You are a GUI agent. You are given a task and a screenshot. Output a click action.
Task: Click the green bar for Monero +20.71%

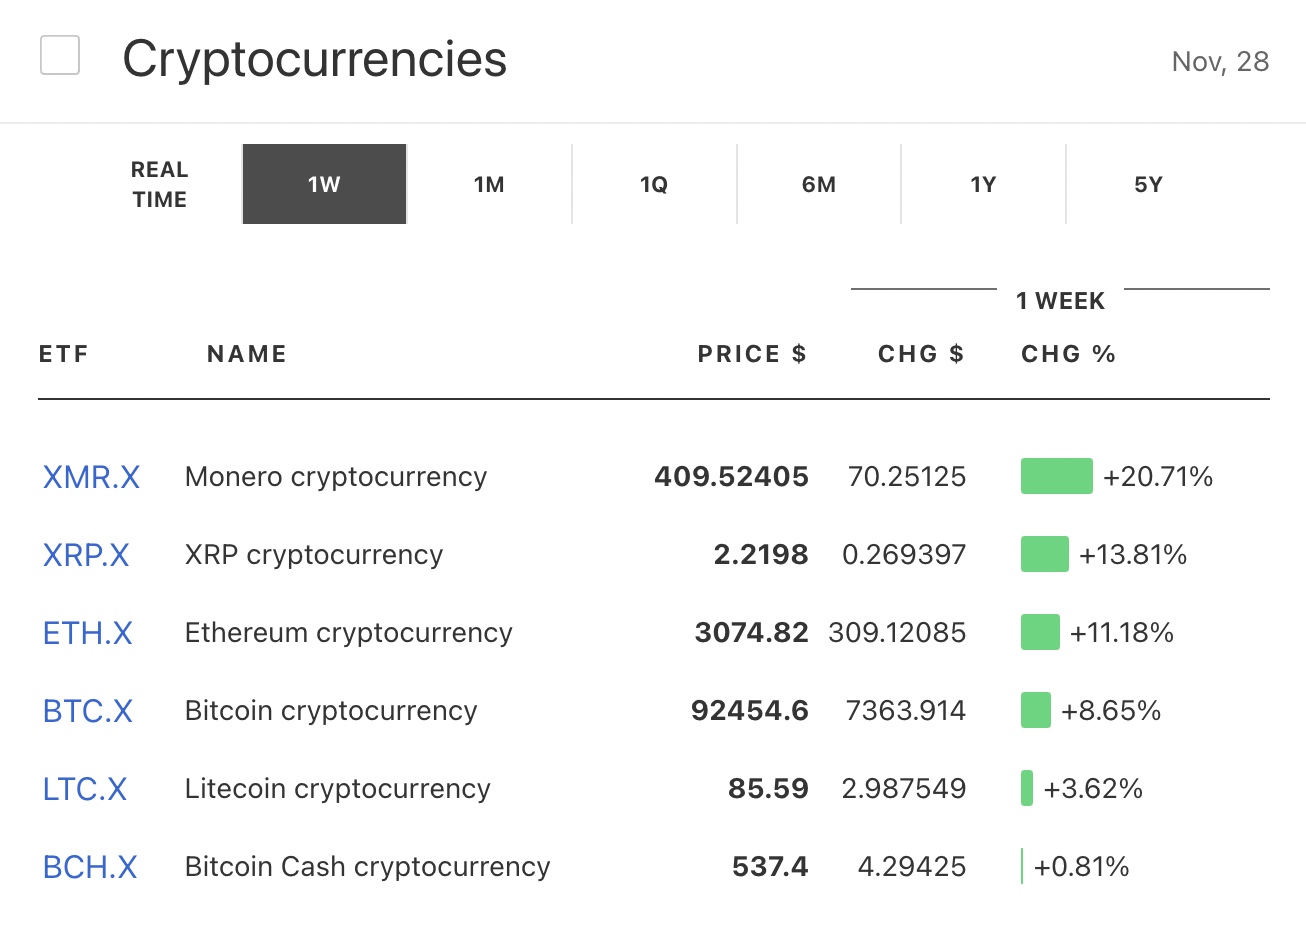coord(1056,476)
